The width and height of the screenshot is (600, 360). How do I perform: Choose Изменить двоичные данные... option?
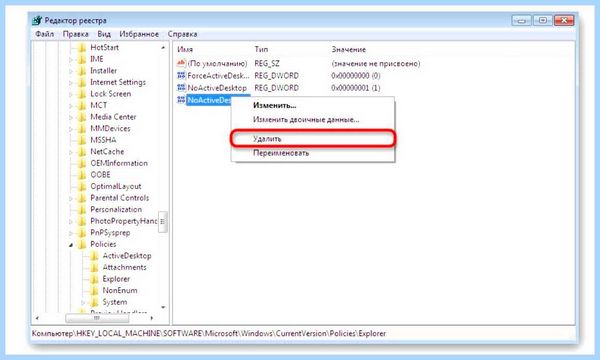coord(312,120)
